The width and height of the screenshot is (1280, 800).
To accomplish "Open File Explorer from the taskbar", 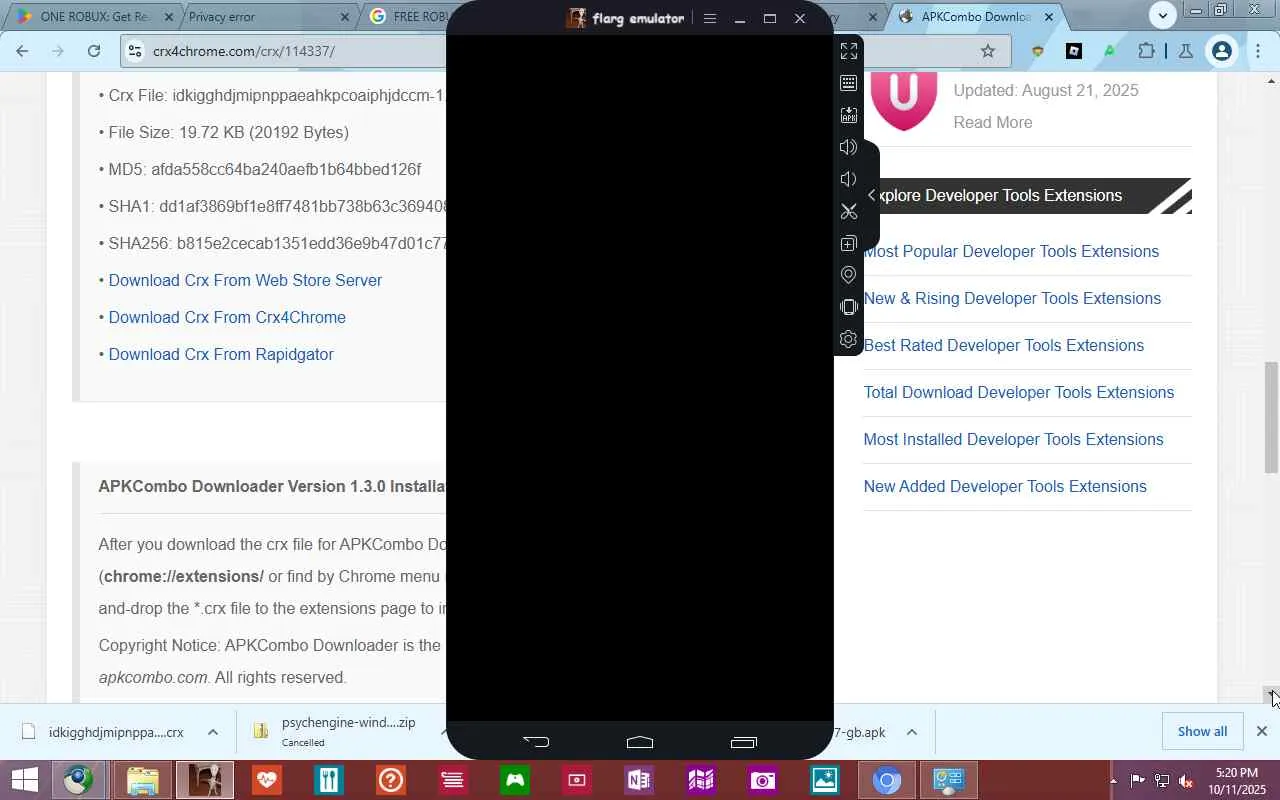I will (x=143, y=780).
